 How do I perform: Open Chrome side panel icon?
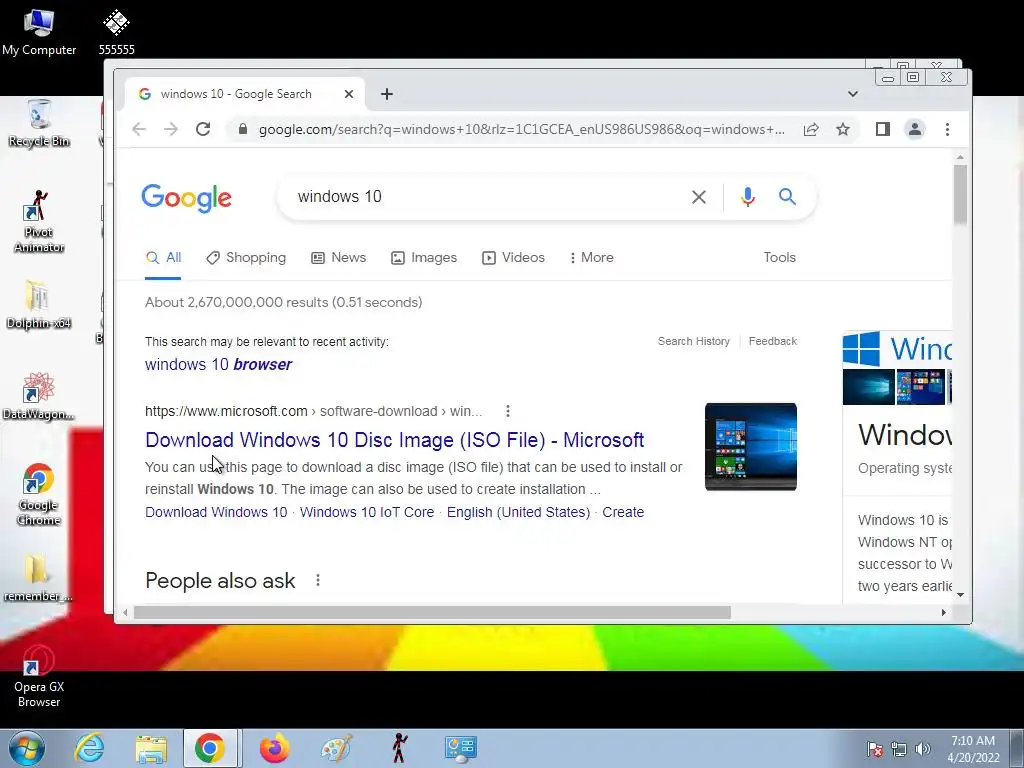click(883, 129)
